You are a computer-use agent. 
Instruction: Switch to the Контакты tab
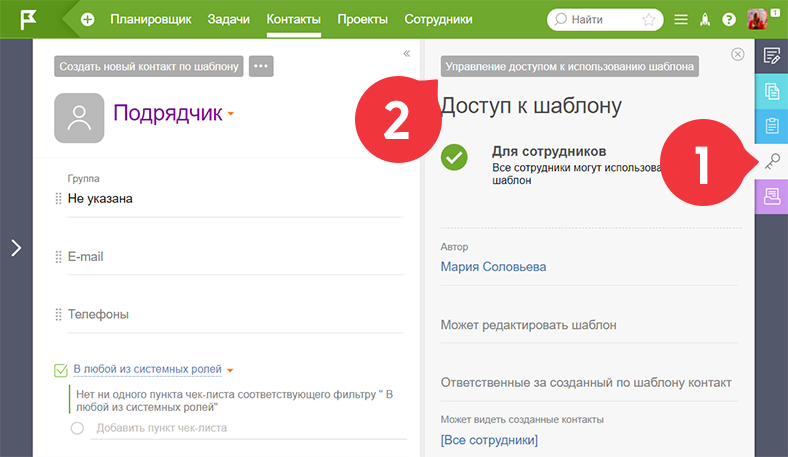(x=293, y=20)
